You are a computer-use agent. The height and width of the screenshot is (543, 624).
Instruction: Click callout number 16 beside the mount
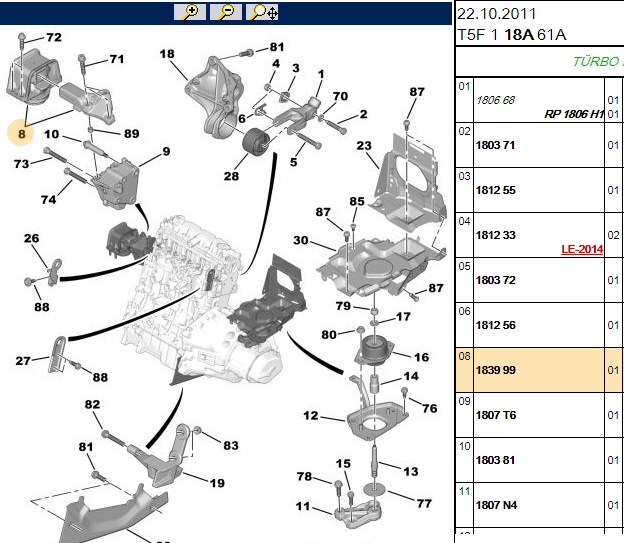click(421, 357)
